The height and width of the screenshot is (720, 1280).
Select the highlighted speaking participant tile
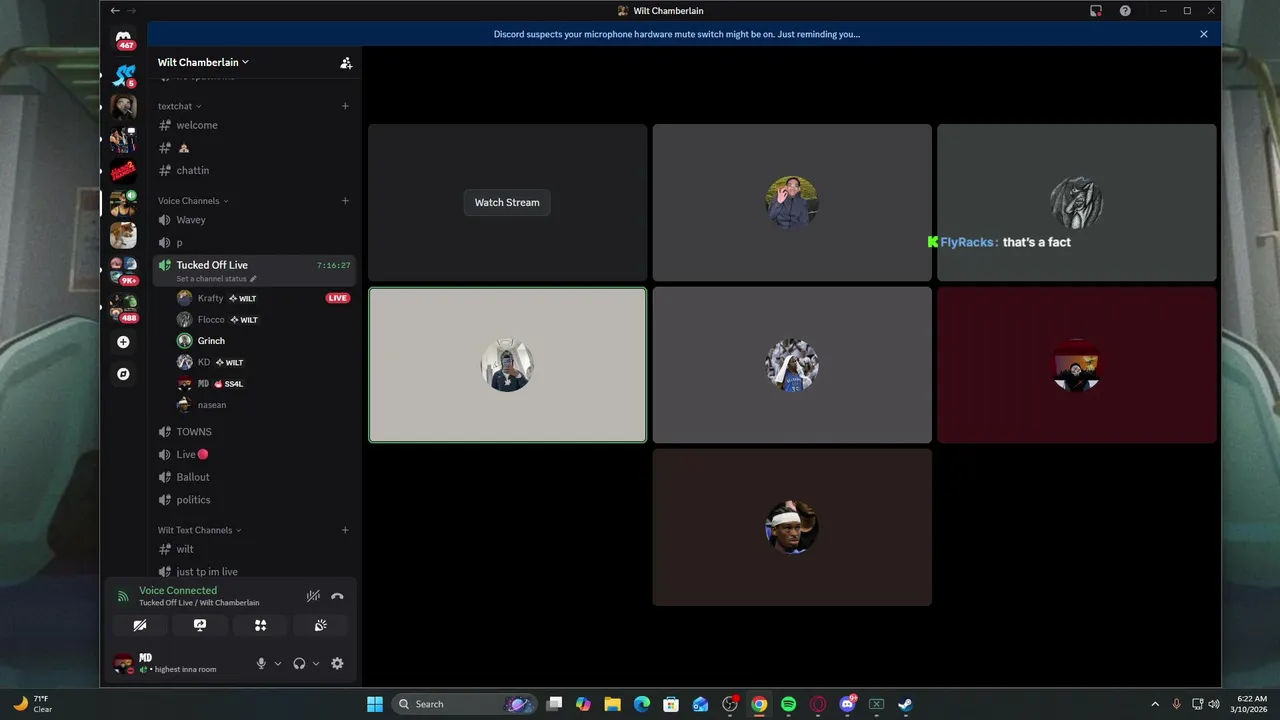pos(507,365)
